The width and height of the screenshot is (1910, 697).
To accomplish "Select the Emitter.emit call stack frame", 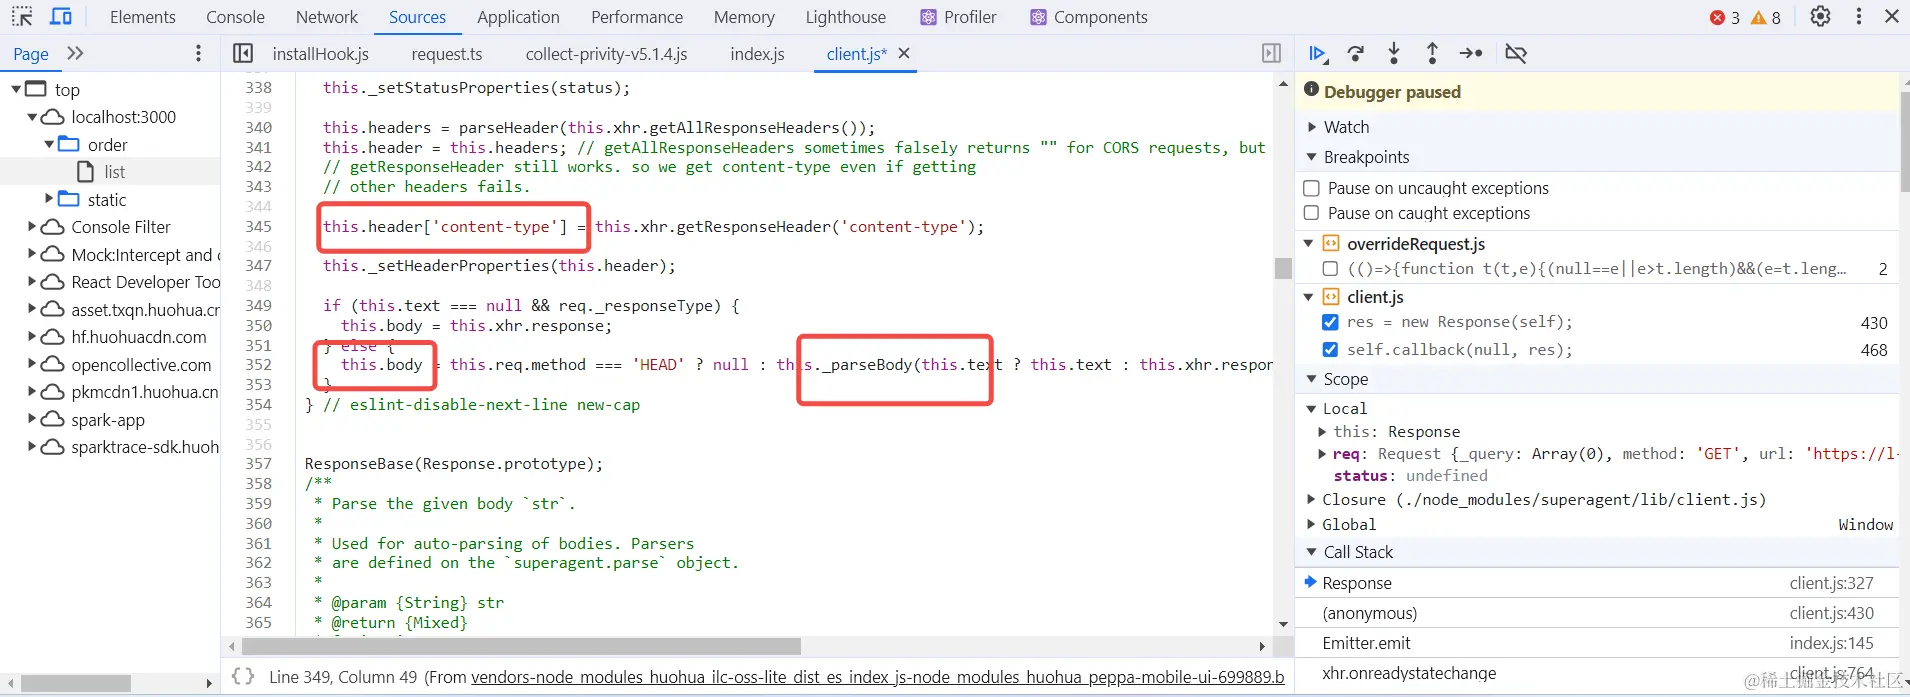I will [x=1596, y=643].
